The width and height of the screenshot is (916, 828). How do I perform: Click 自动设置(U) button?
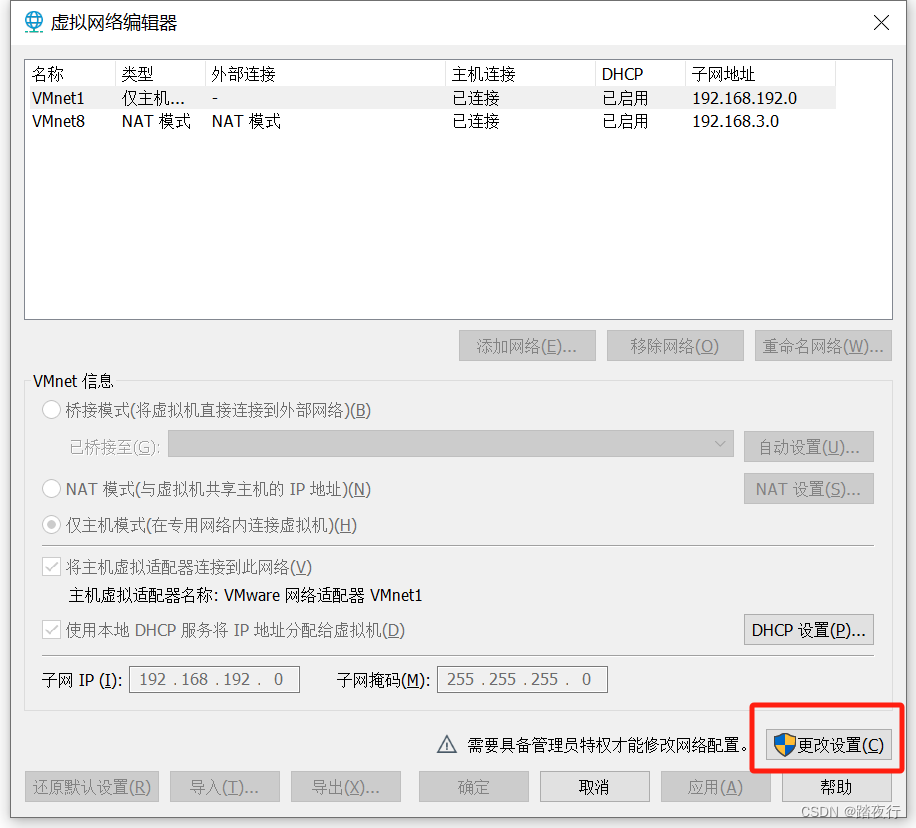pos(809,447)
